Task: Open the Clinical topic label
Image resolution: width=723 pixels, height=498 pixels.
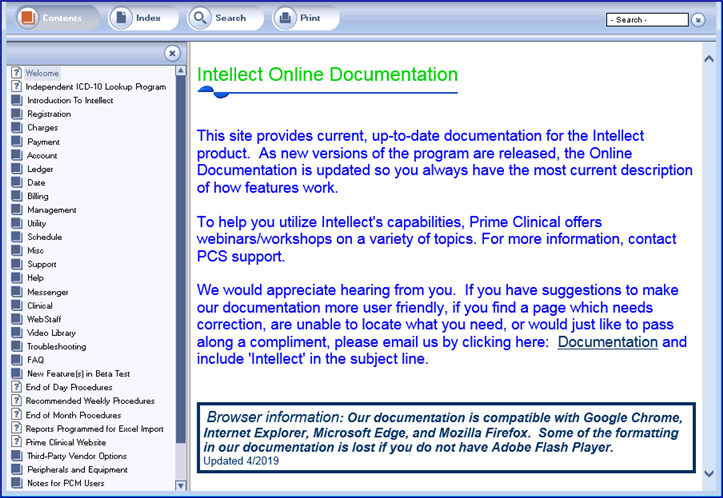Action: (40, 305)
